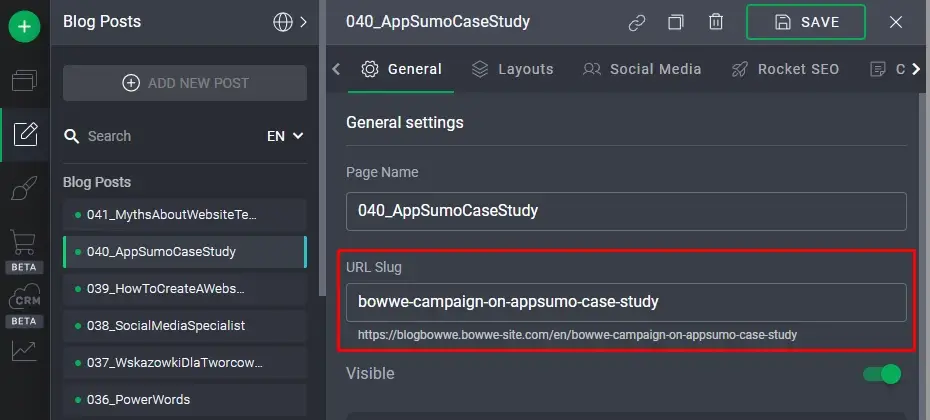Click the General settings heading
Viewport: 930px width, 420px height.
tap(405, 123)
